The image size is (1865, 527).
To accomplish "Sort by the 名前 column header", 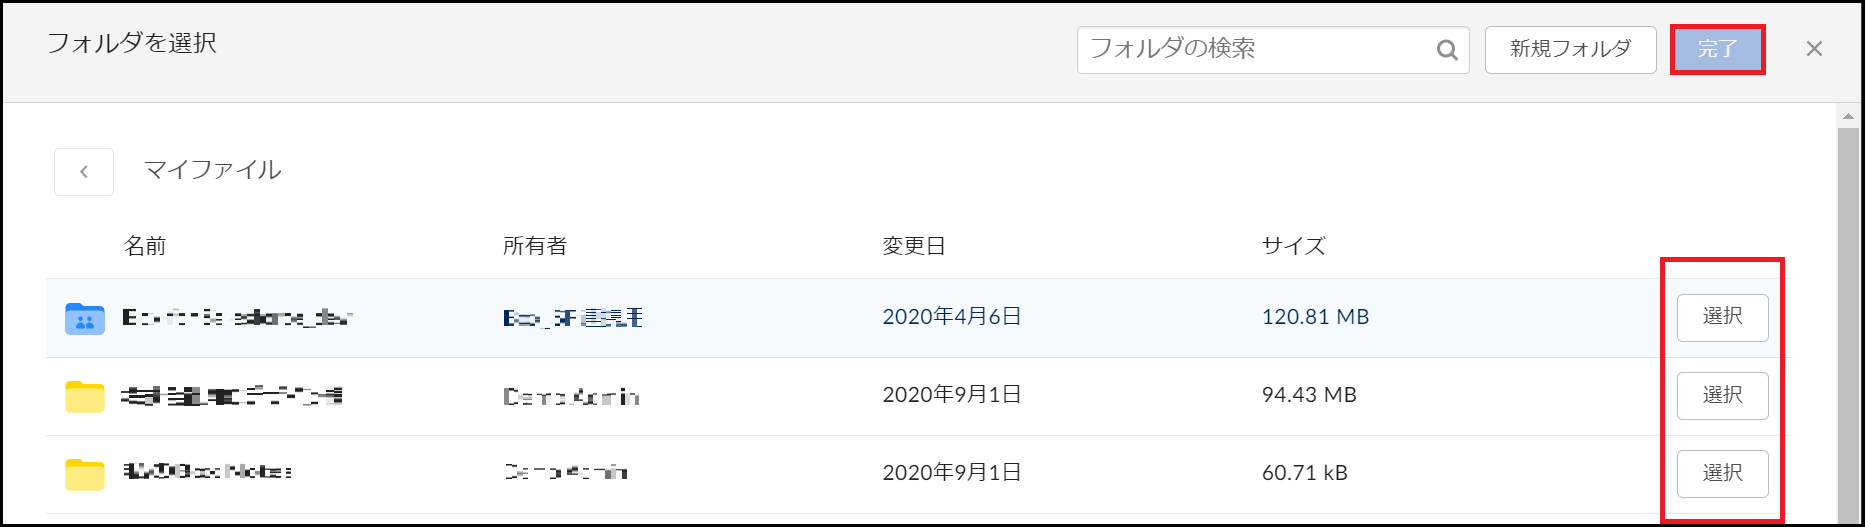I will (145, 246).
